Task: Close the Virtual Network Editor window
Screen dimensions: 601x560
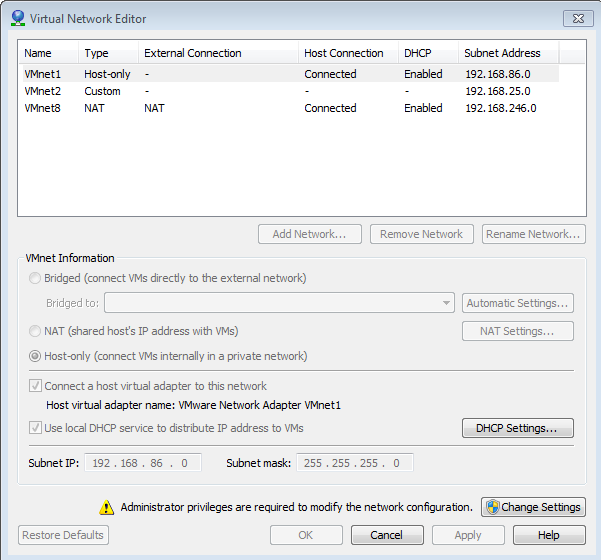Action: (577, 18)
